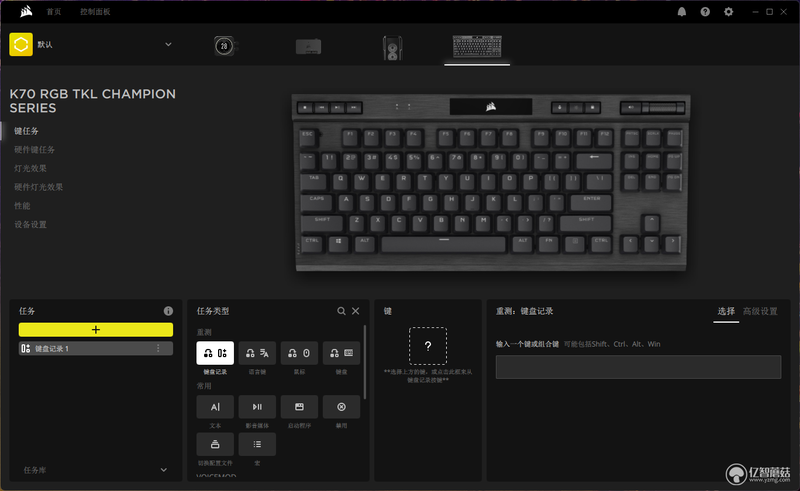800x491 pixels.
Task: Click the keyboard's volume roller
Action: [663, 107]
